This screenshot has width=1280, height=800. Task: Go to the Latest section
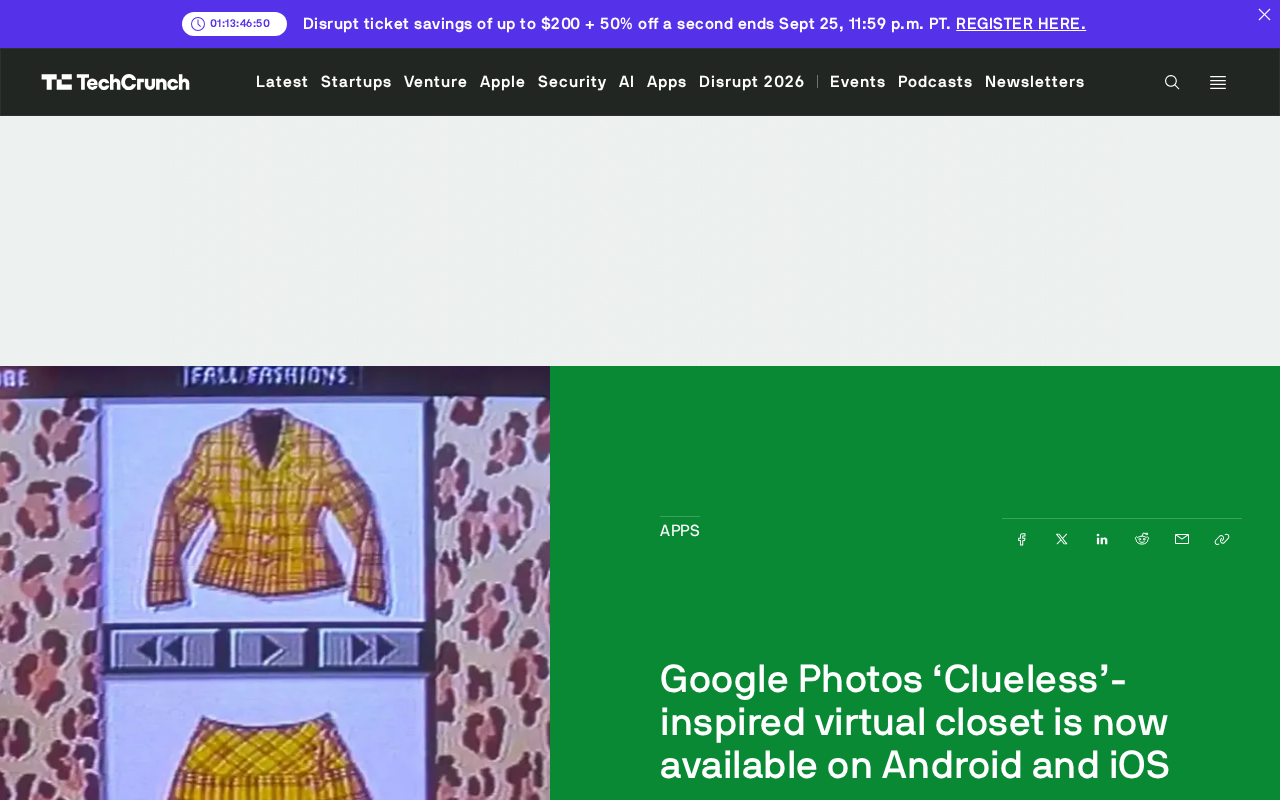point(282,82)
